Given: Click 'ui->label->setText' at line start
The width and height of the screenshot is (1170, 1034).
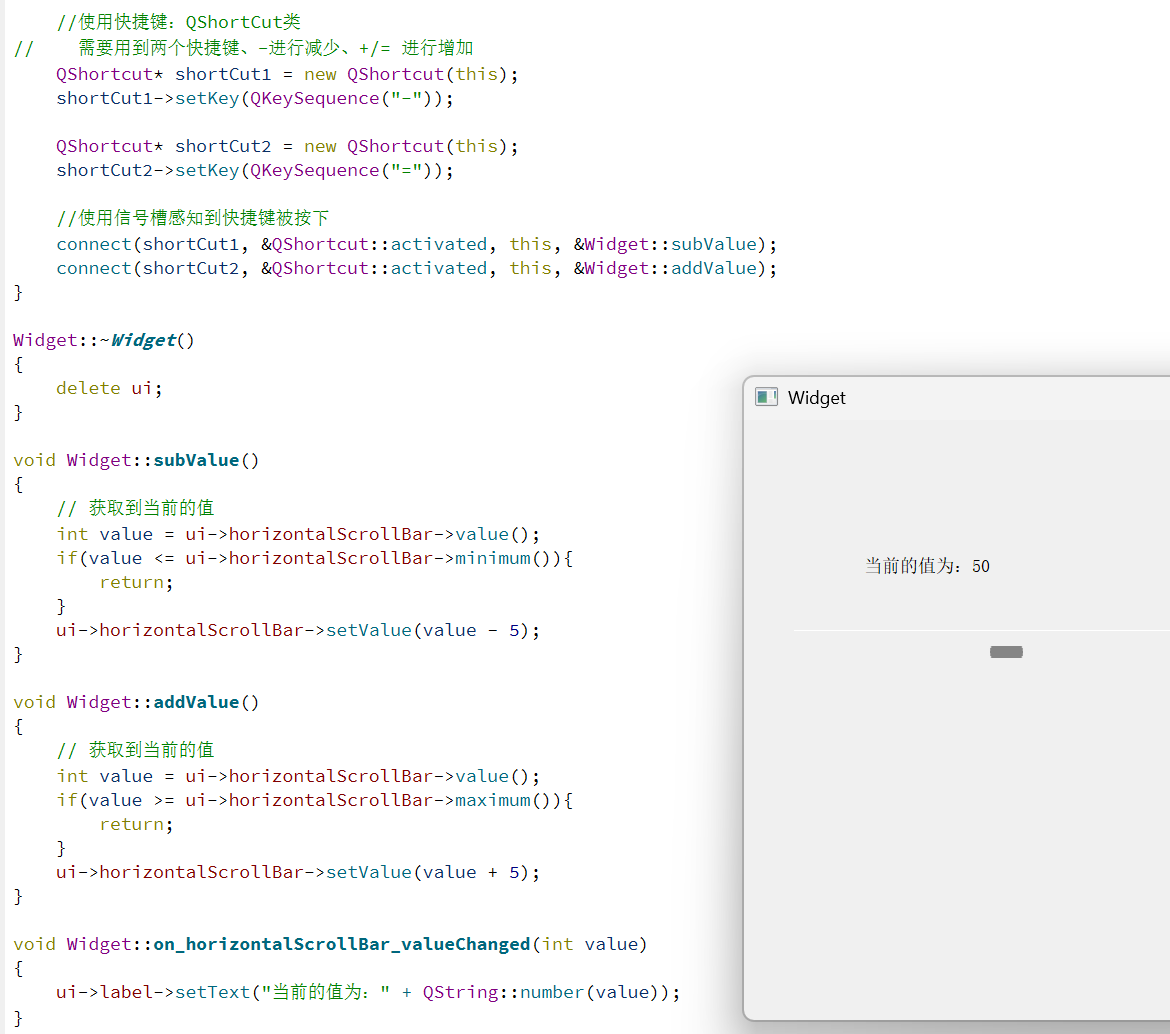Looking at the screenshot, I should [153, 992].
